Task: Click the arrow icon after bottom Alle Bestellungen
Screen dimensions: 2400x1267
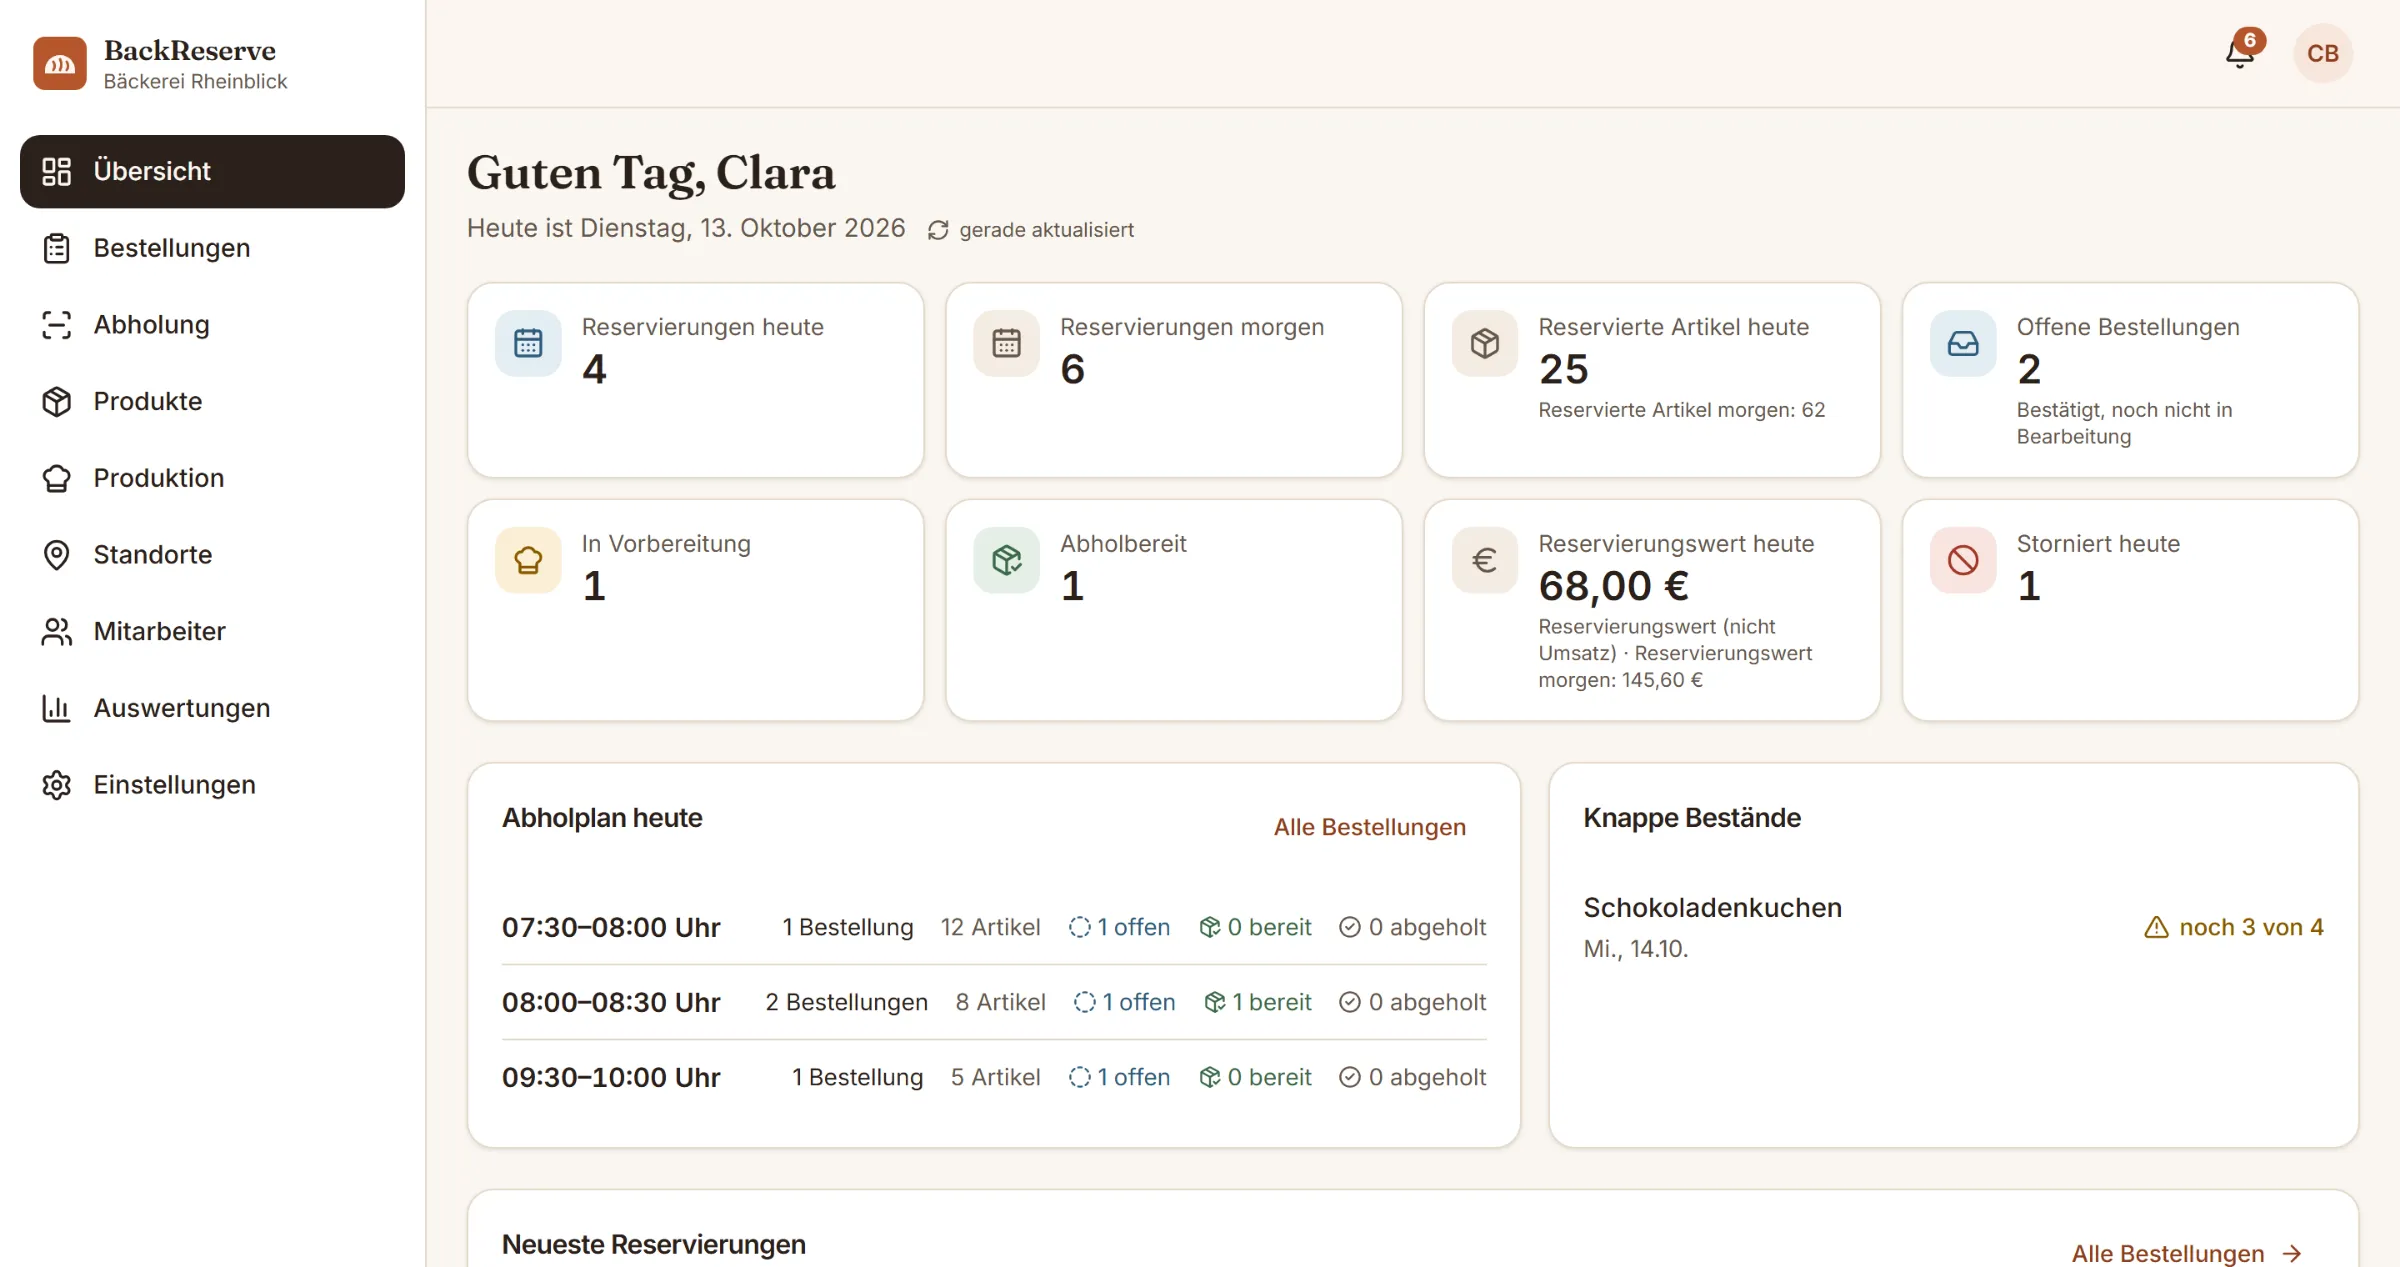Action: tap(2292, 1254)
